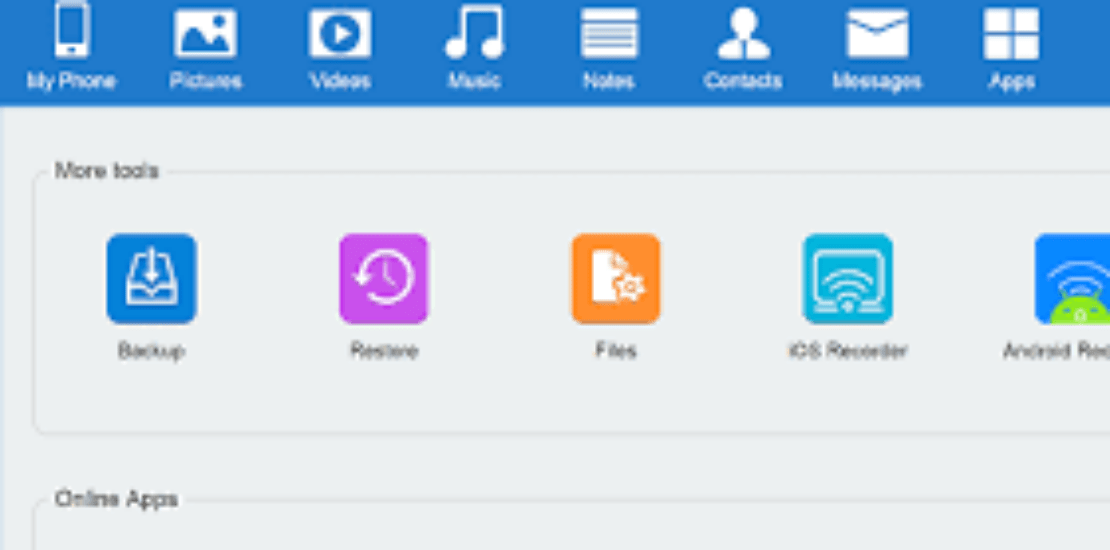Launch the Android Recorder tool icon

tap(1072, 279)
